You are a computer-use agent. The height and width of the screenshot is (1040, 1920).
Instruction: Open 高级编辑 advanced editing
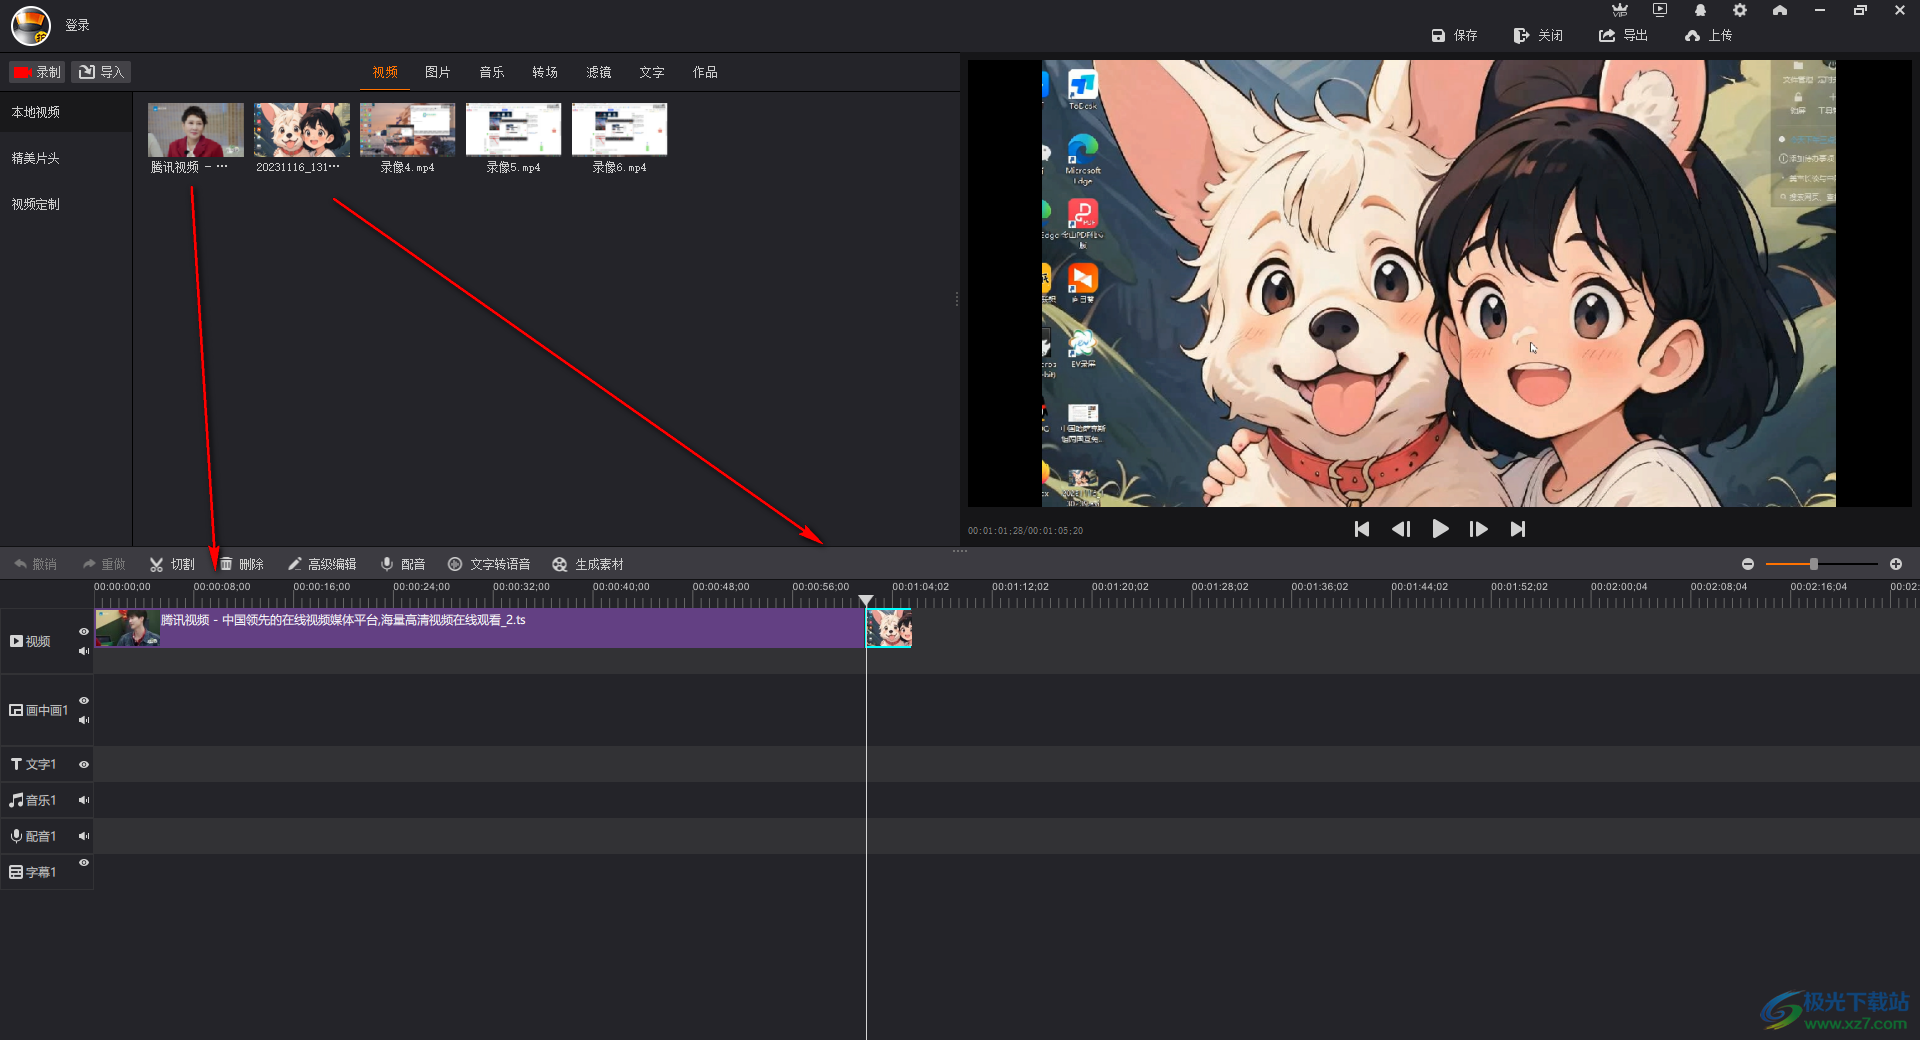pyautogui.click(x=321, y=564)
